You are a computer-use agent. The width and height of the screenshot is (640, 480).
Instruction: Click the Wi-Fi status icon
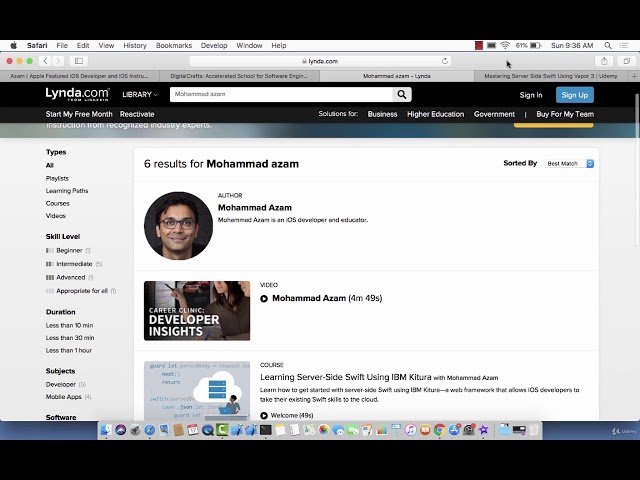pyautogui.click(x=505, y=45)
